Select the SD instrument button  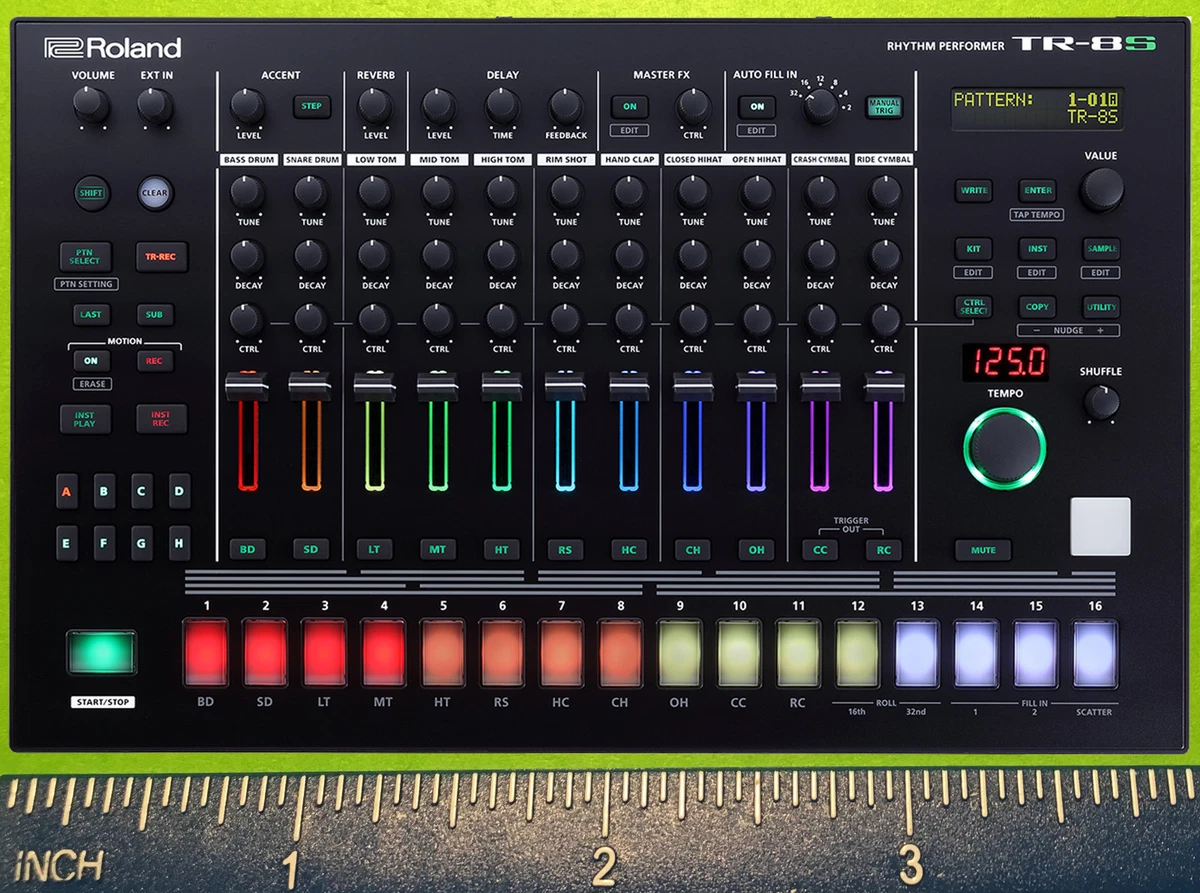click(311, 549)
